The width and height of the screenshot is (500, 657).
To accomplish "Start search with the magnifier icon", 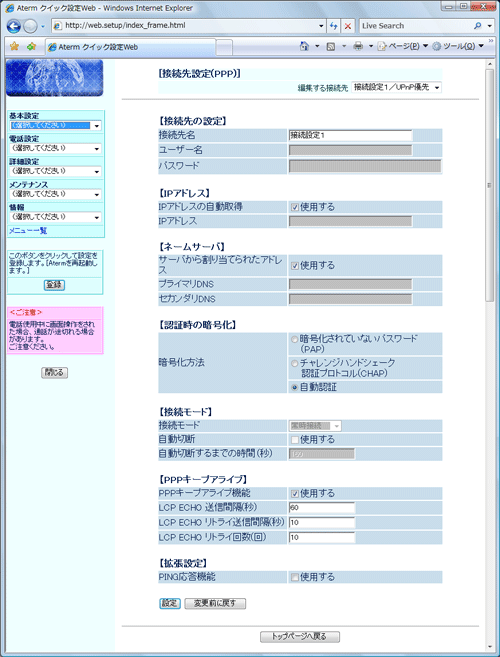I will pyautogui.click(x=478, y=26).
